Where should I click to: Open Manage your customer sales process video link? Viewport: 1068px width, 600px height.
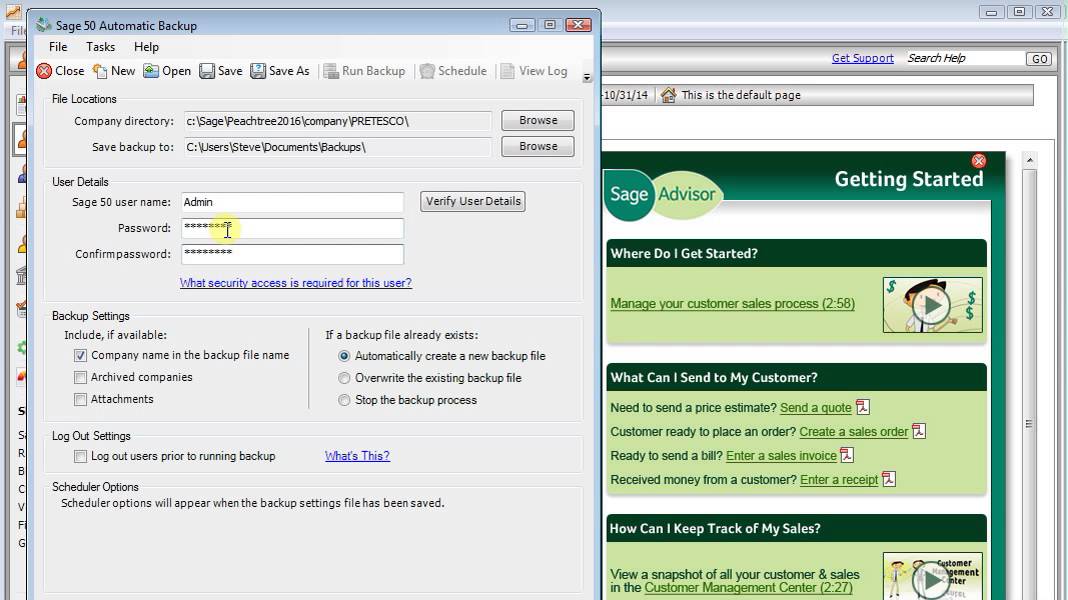(x=732, y=304)
